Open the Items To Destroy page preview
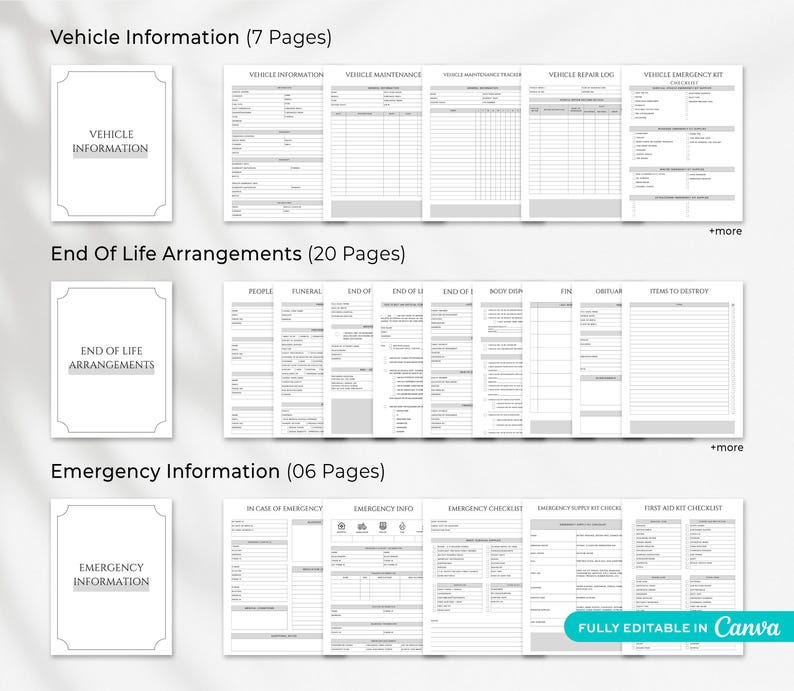This screenshot has width=794, height=691. pos(682,360)
